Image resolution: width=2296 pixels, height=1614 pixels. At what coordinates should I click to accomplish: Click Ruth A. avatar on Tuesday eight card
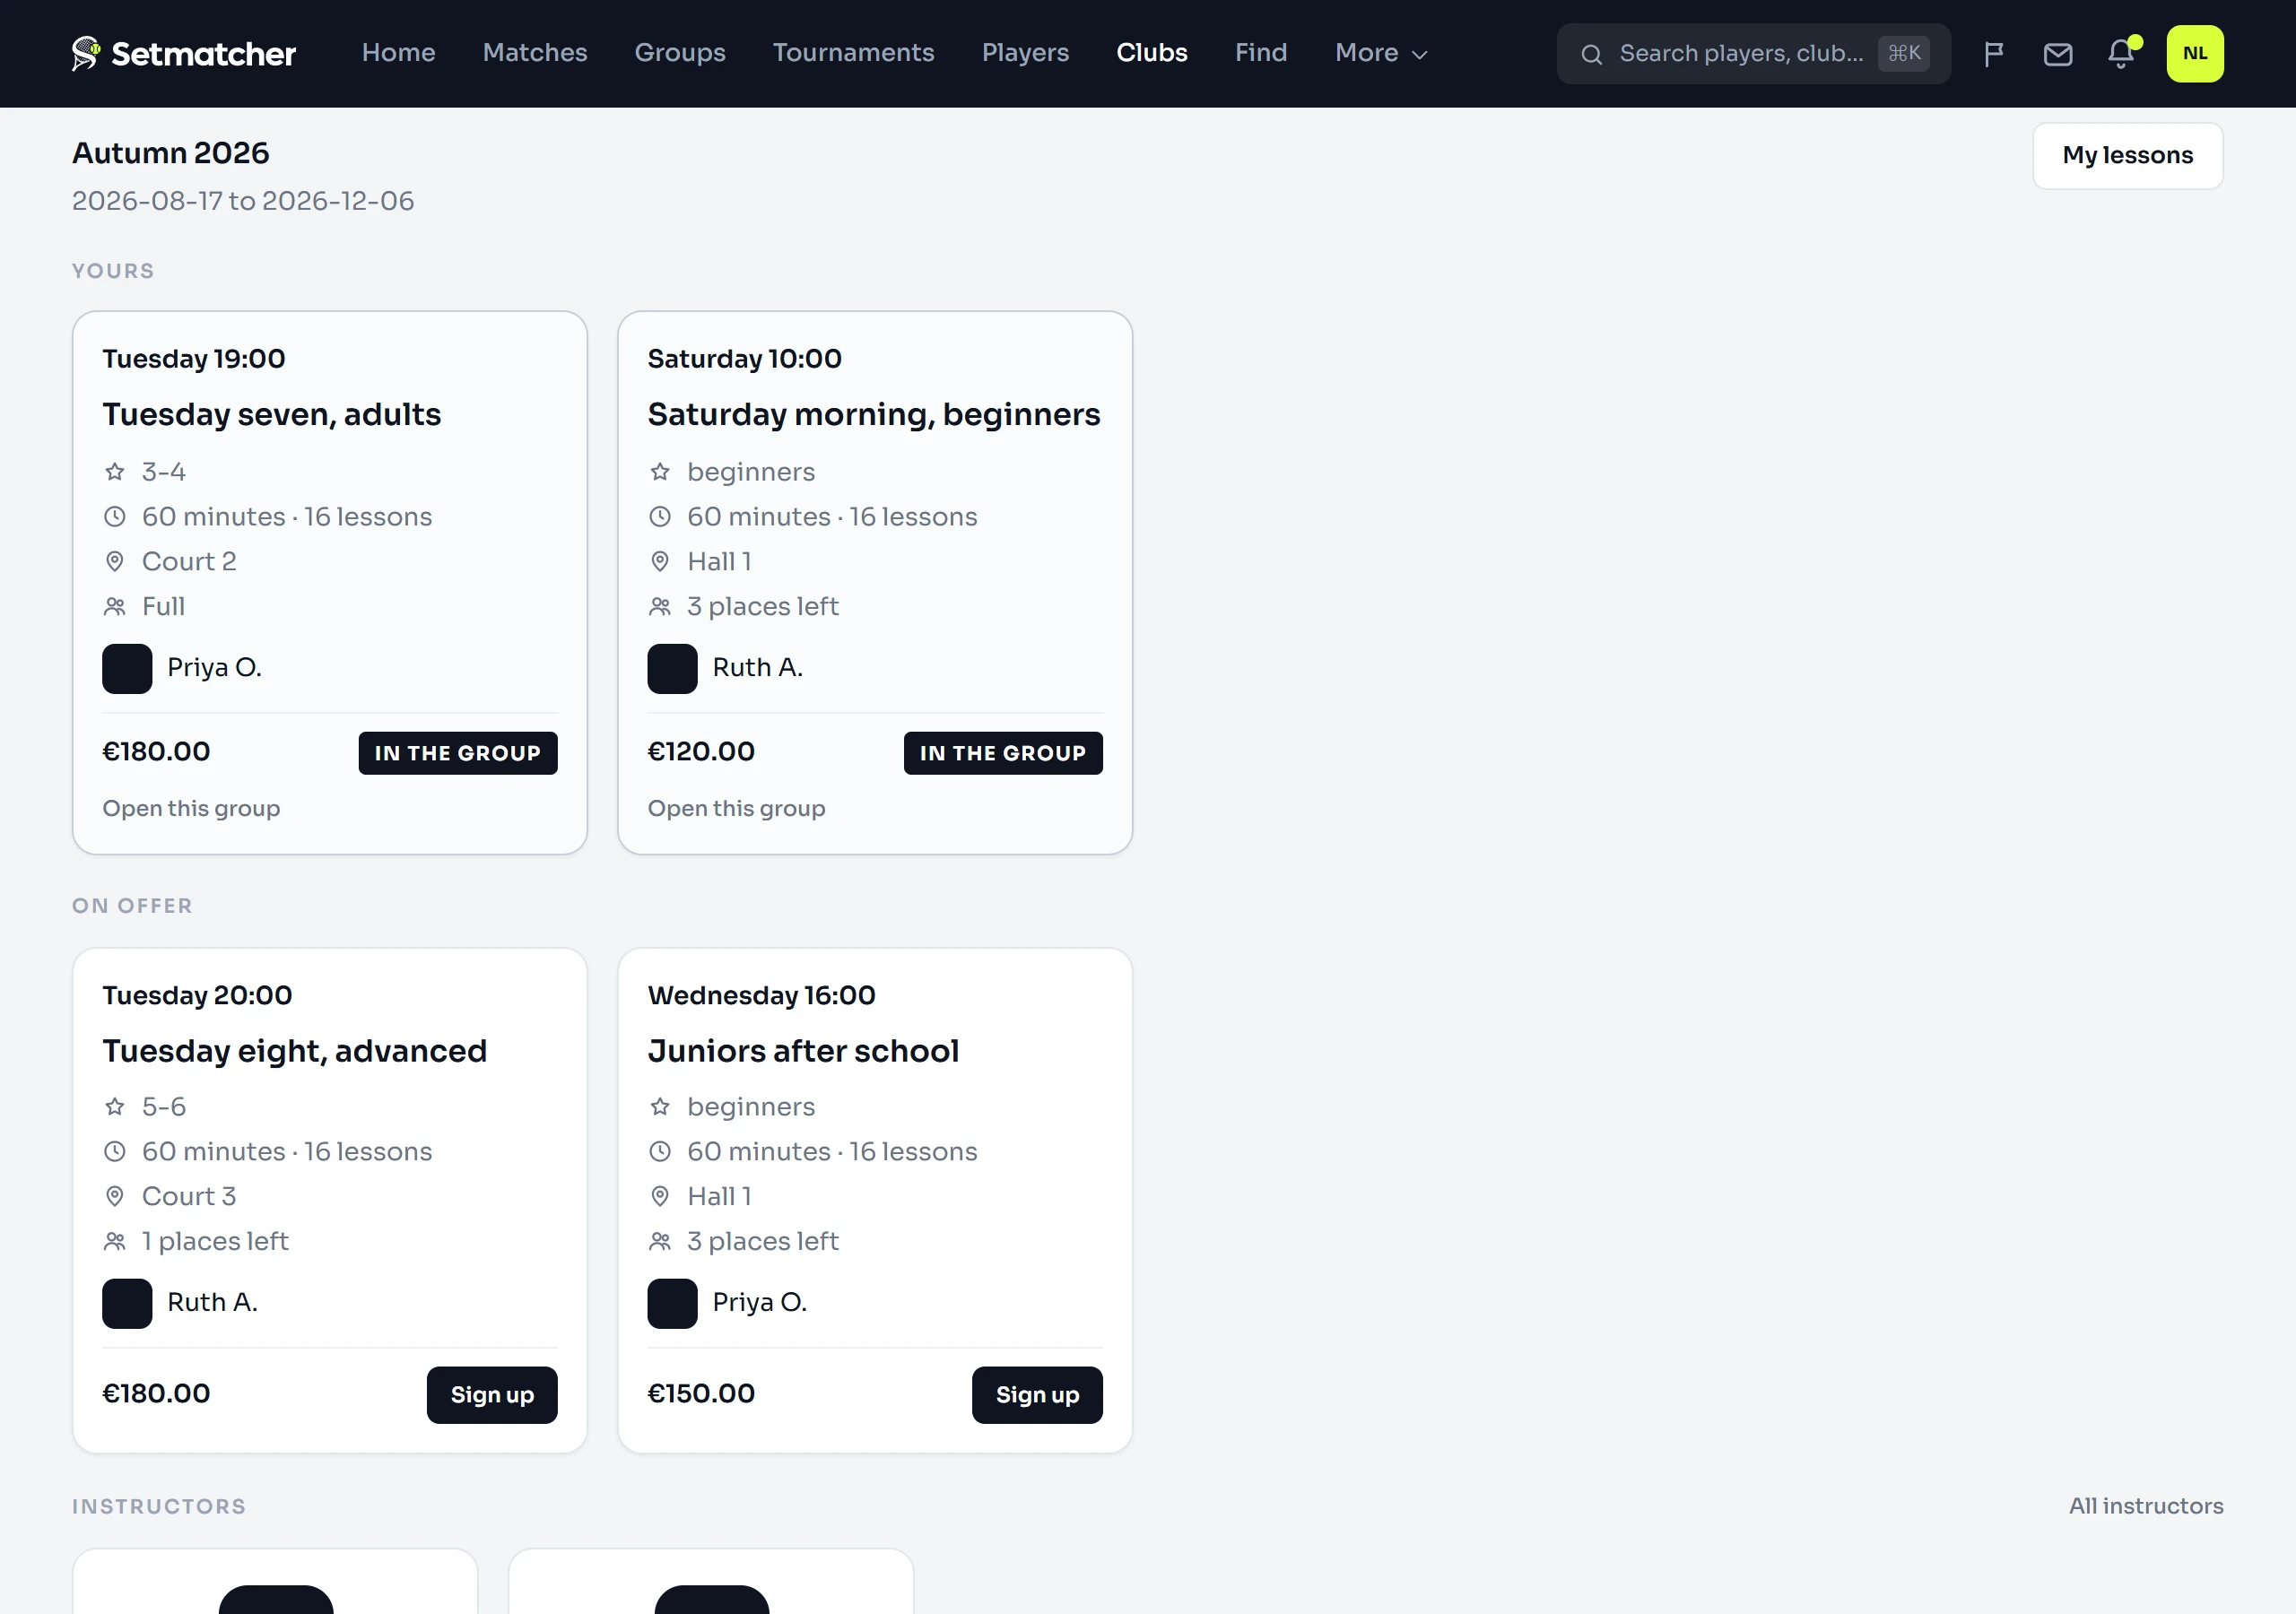[x=127, y=1304]
